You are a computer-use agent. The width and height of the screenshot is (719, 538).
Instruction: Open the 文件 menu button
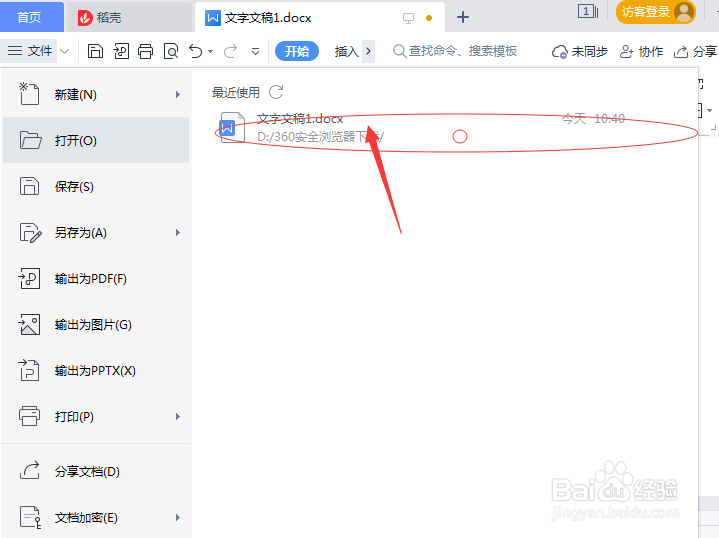pos(30,50)
